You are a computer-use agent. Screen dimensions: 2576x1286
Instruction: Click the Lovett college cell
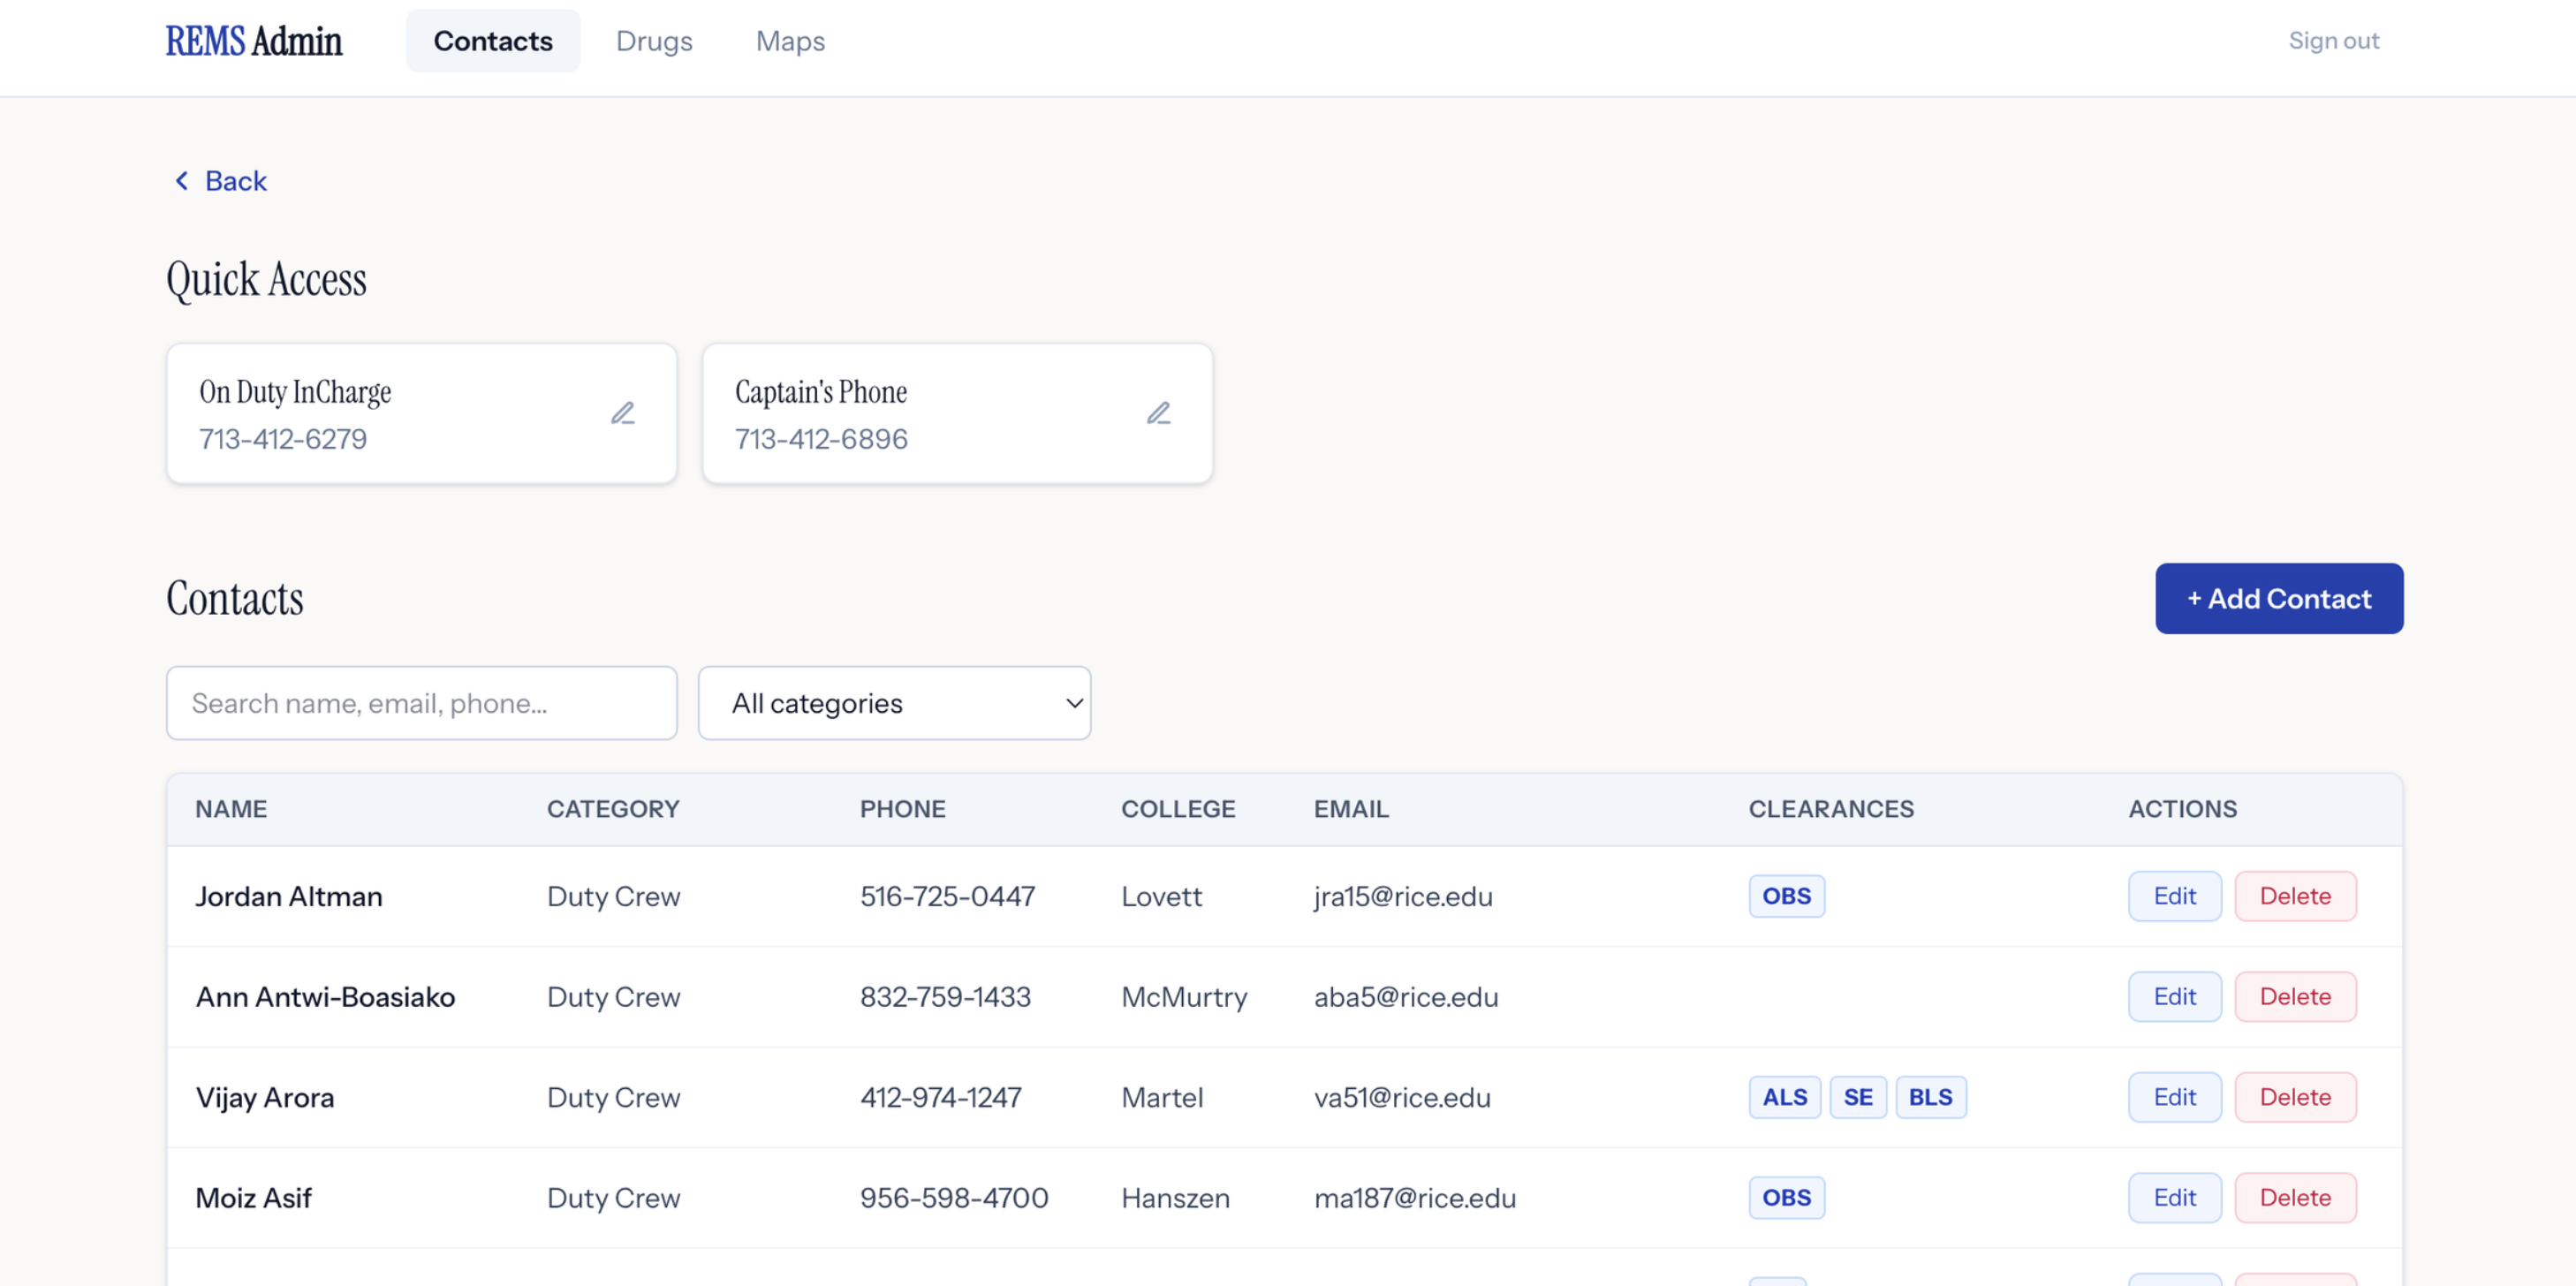tap(1161, 896)
